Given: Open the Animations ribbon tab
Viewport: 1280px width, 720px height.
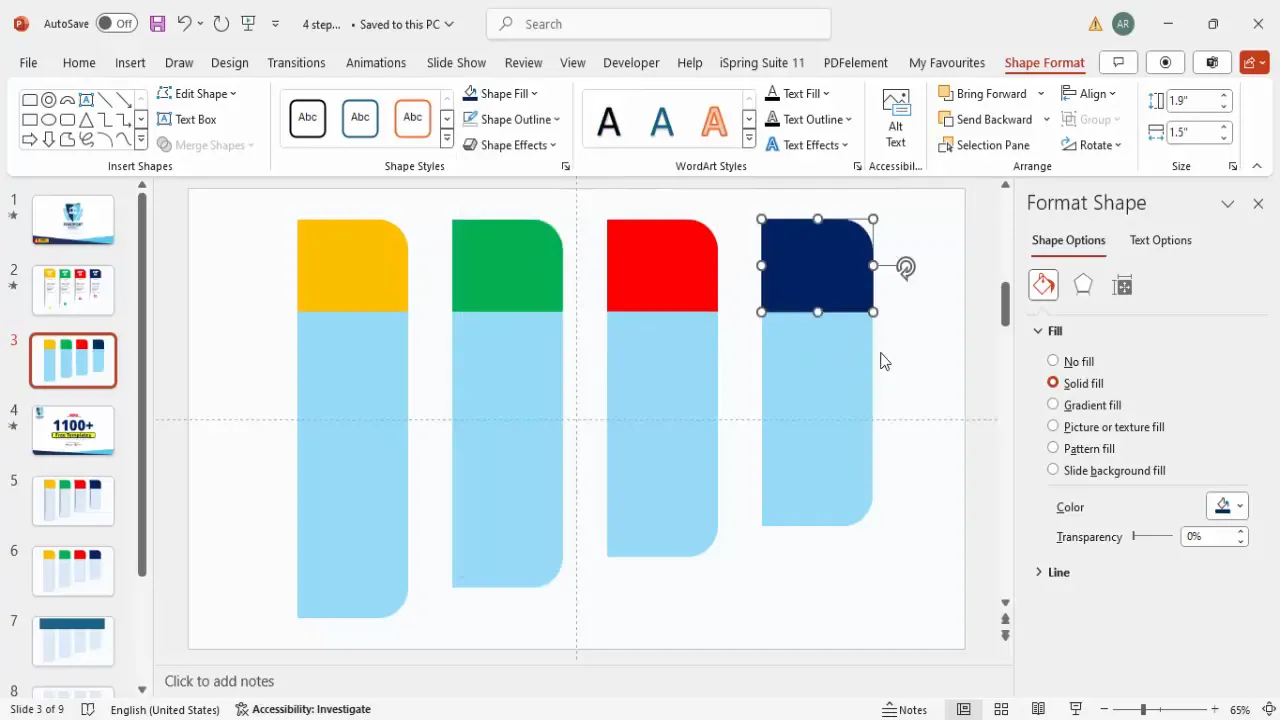Looking at the screenshot, I should 376,62.
